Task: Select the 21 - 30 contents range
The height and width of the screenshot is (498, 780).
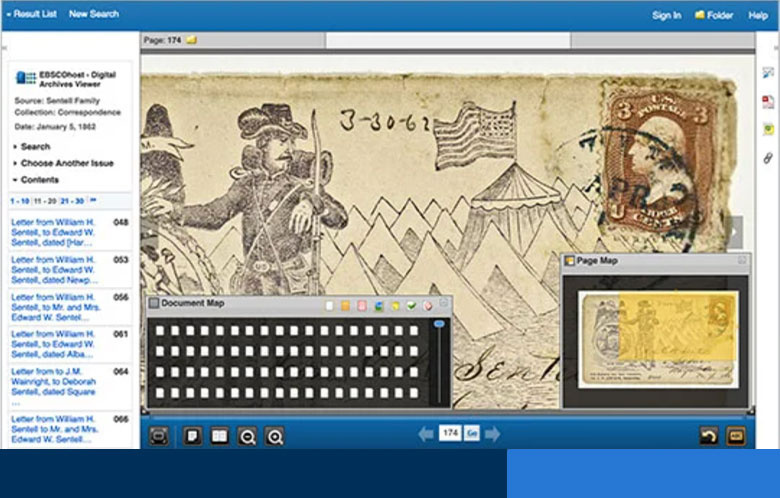Action: [x=72, y=201]
